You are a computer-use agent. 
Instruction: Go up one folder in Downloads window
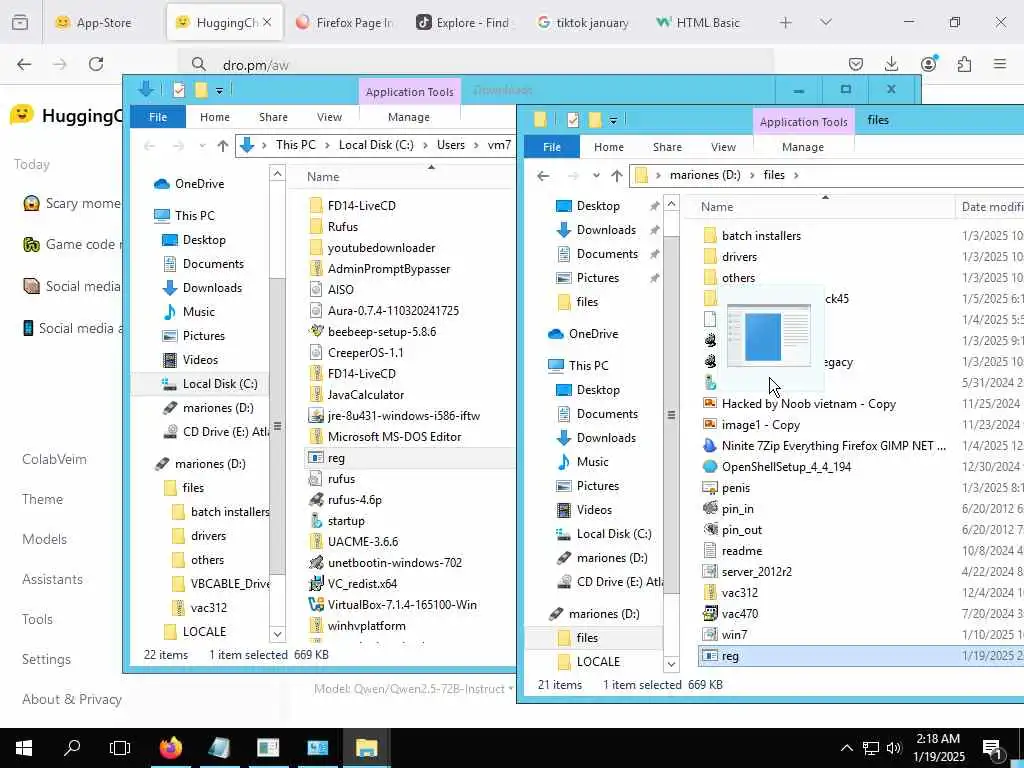coord(223,145)
